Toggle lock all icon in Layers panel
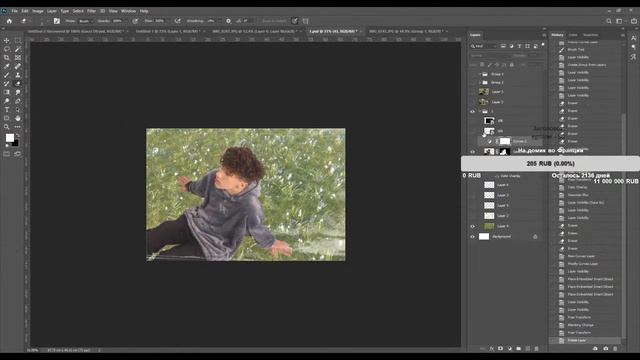The image size is (640, 360). coord(512,64)
